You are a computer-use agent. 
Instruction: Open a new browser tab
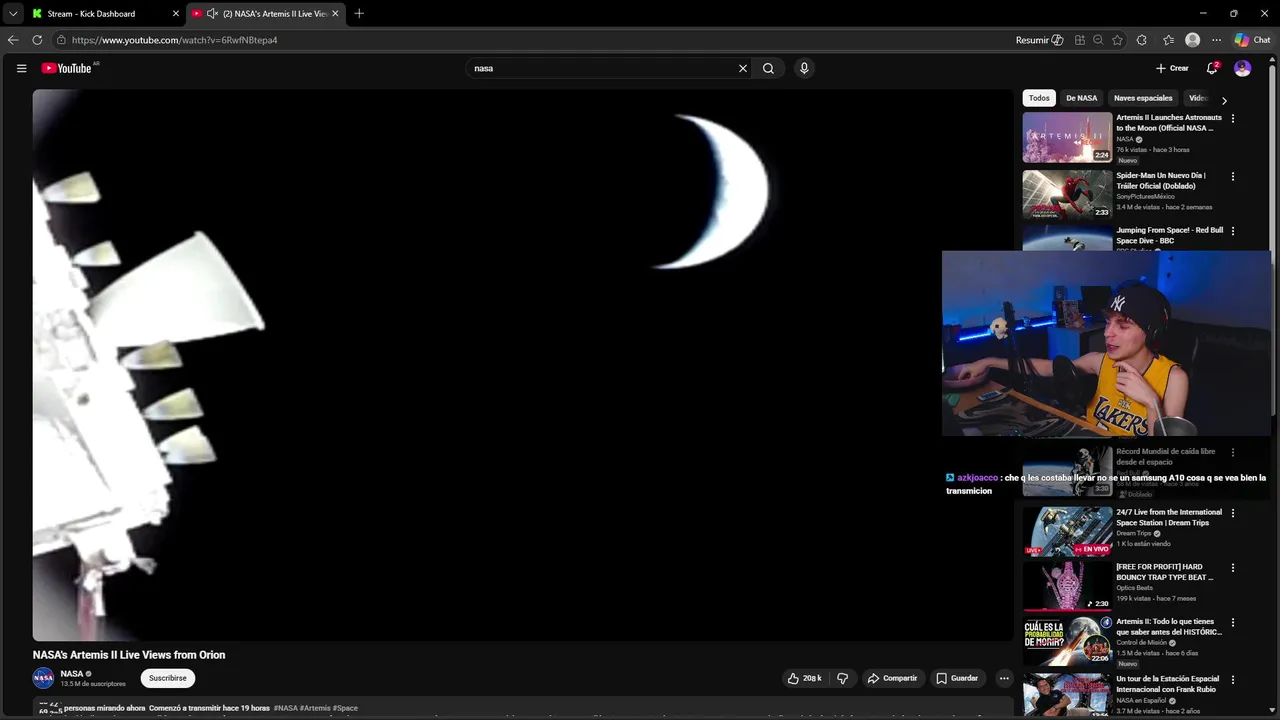pos(359,14)
